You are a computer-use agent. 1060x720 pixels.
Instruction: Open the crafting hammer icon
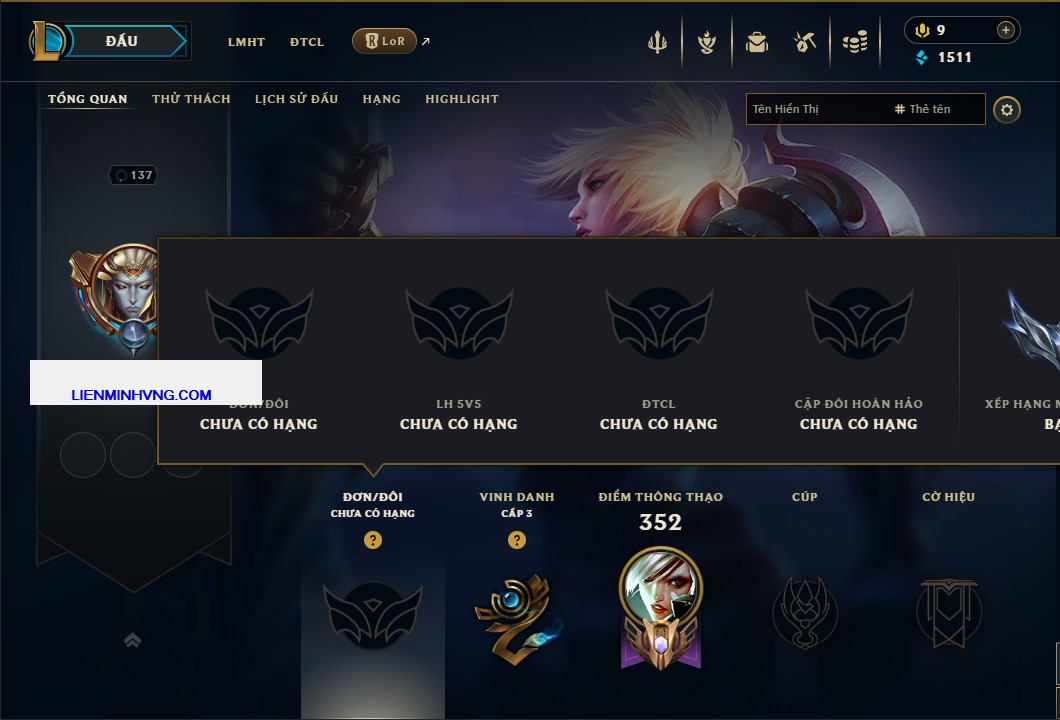(804, 43)
